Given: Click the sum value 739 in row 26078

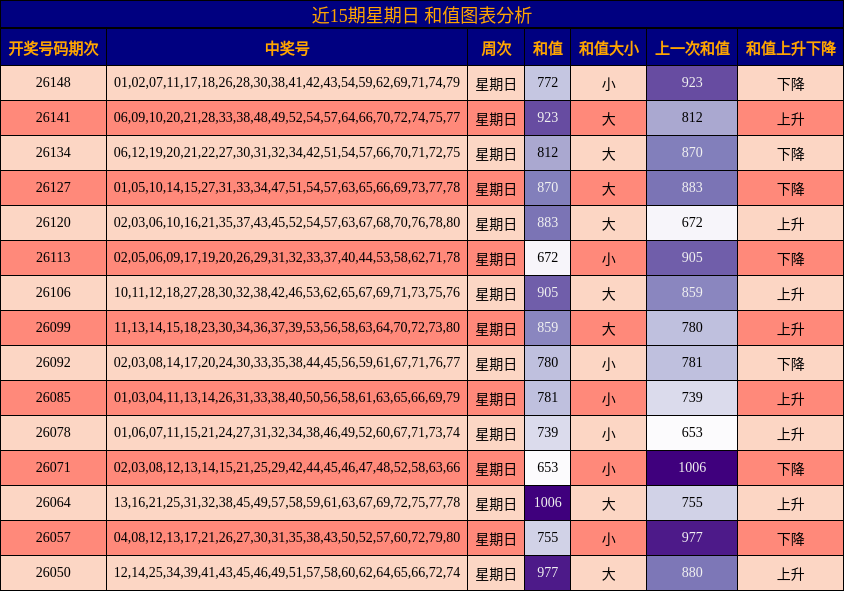Looking at the screenshot, I should (547, 433).
